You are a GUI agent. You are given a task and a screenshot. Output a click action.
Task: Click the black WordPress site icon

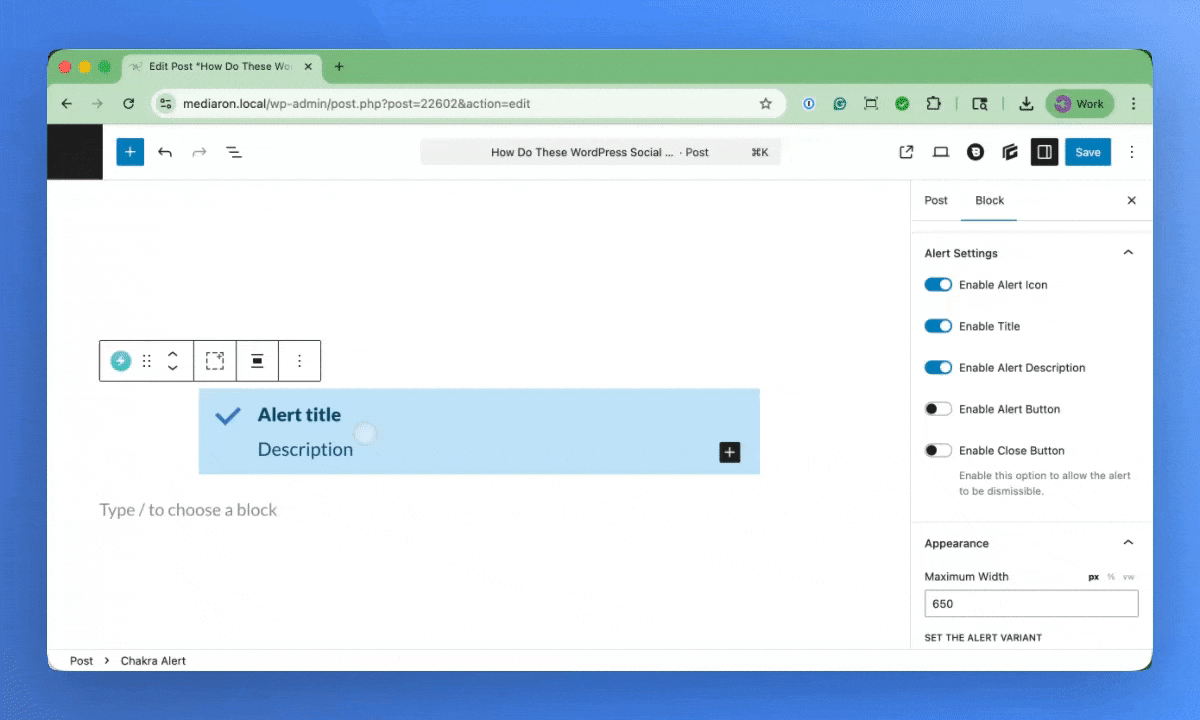point(75,152)
